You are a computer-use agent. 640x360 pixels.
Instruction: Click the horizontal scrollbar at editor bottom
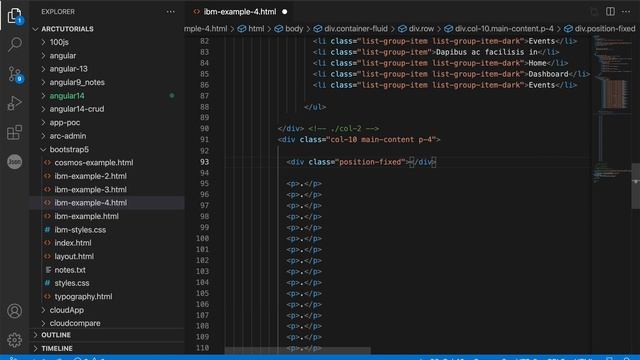[x=298, y=350]
